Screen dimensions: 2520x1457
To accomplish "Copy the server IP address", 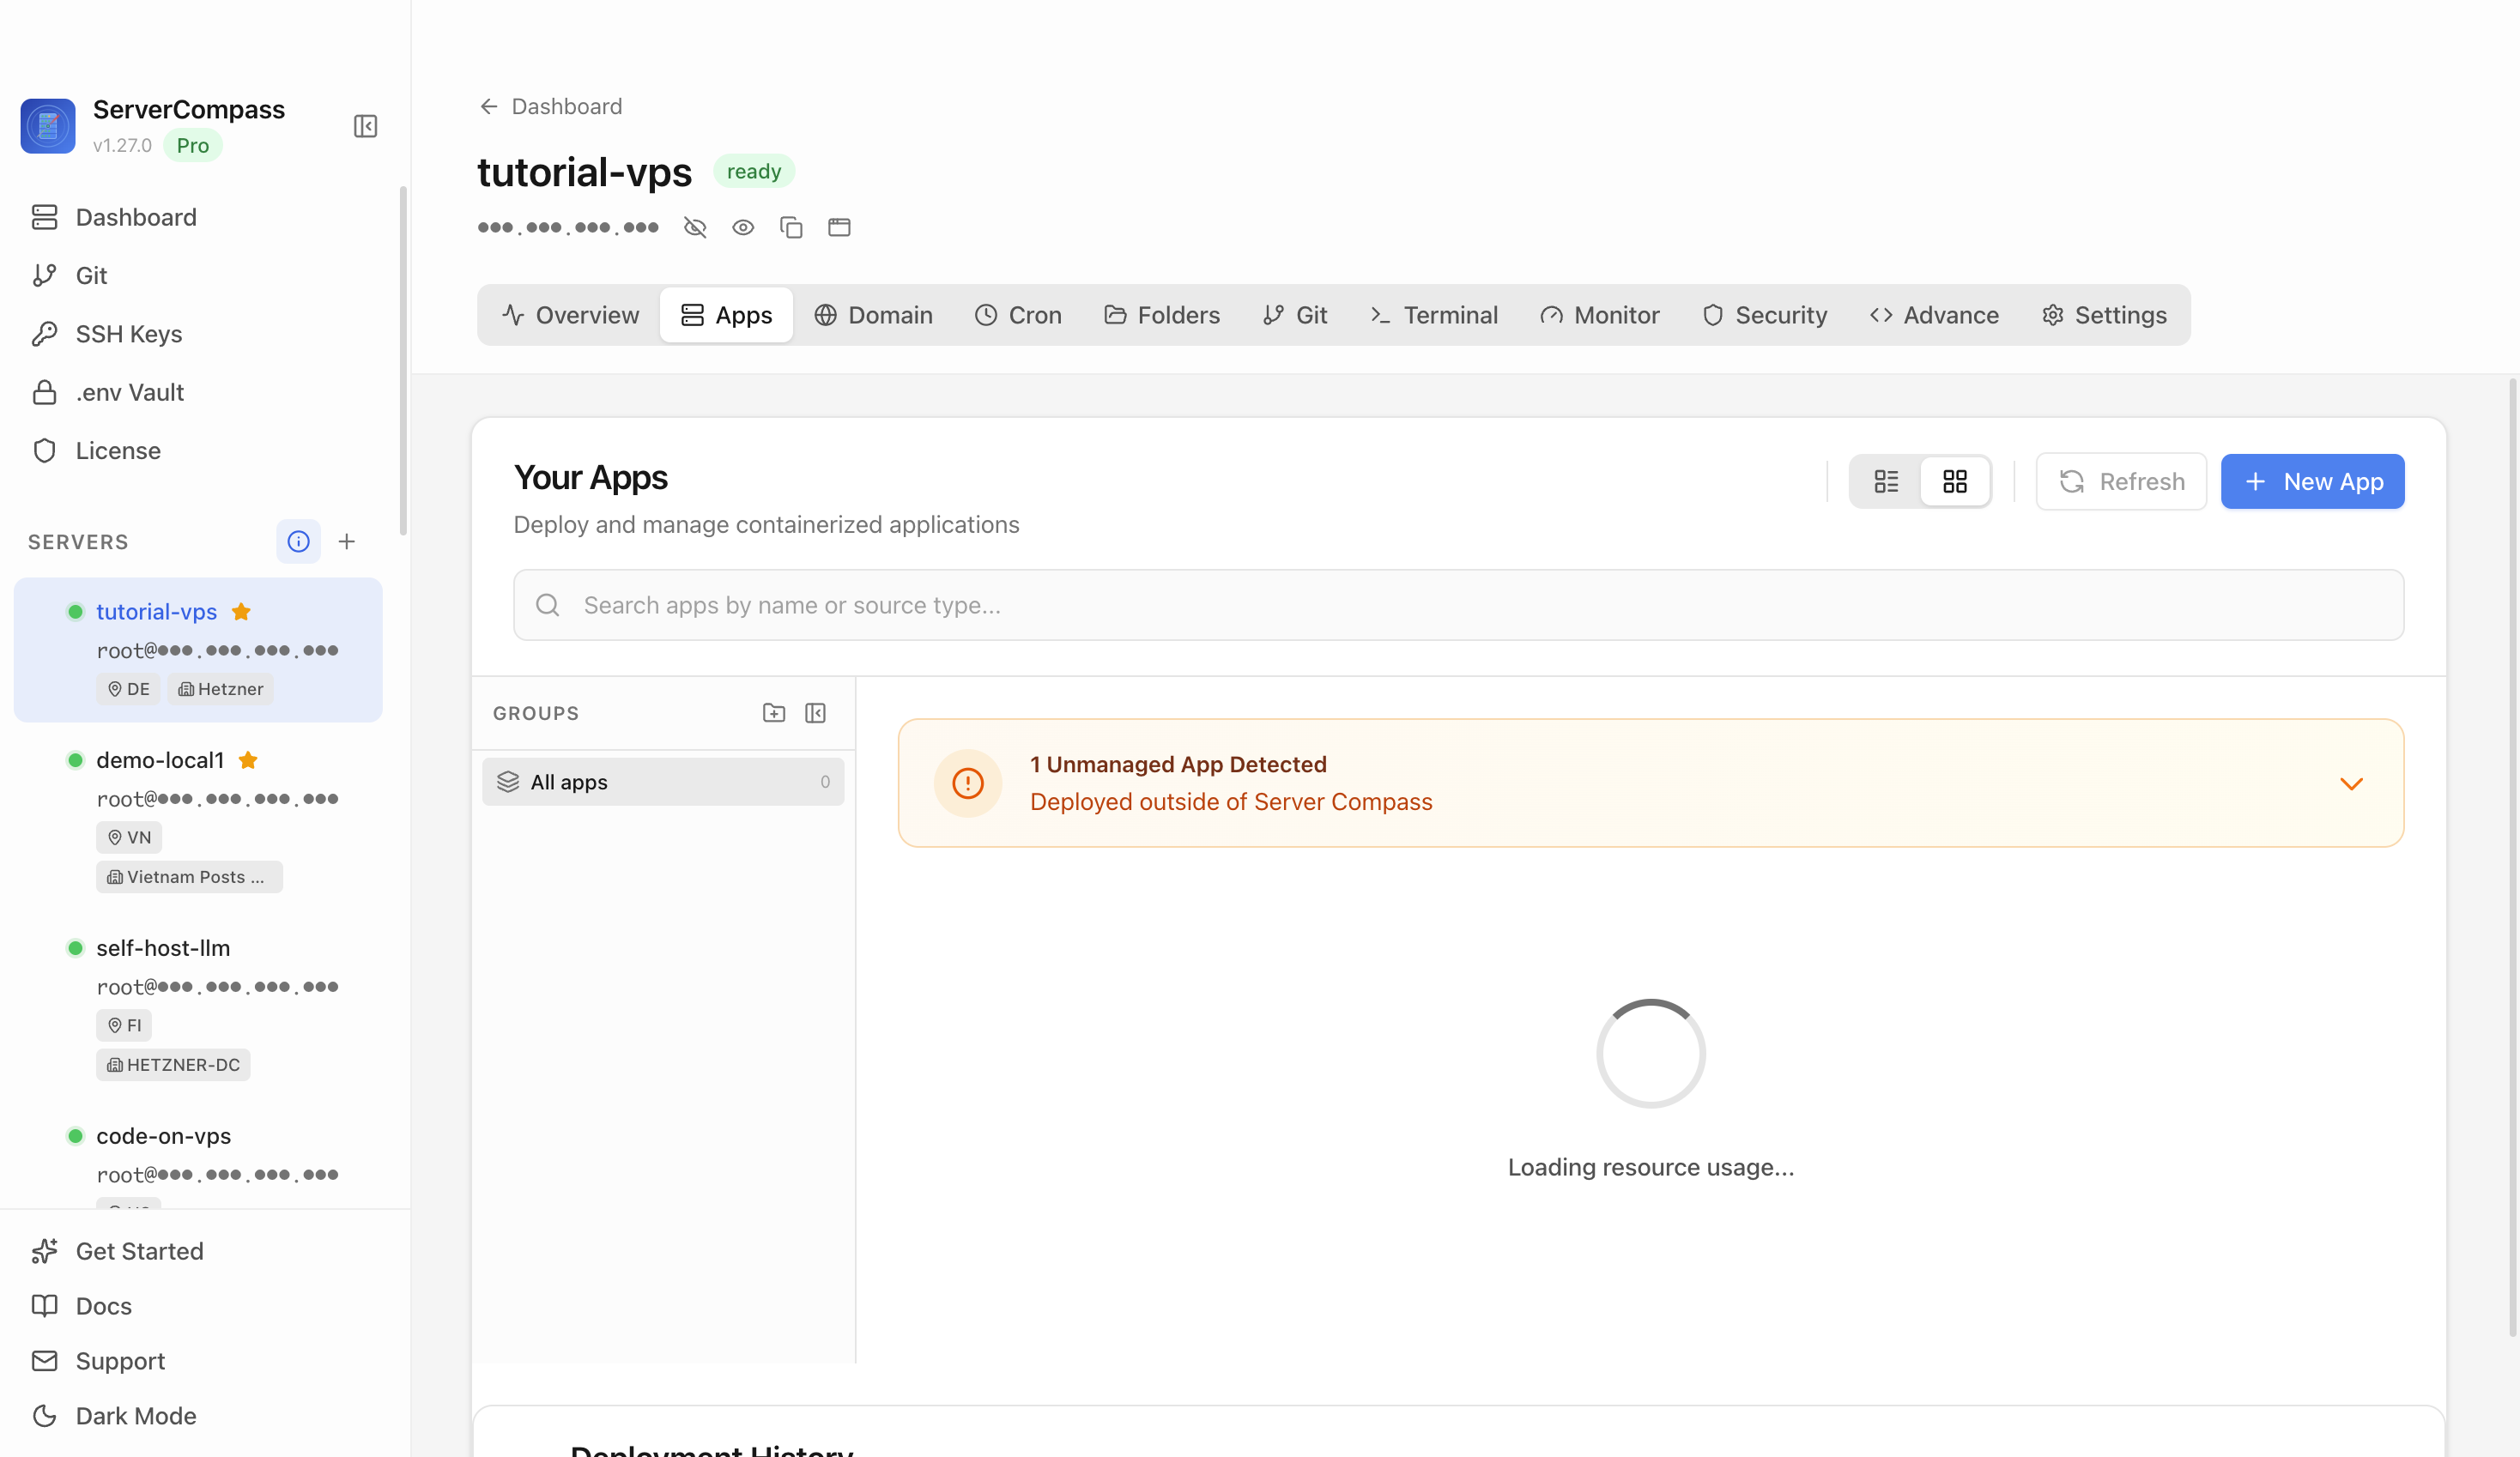I will pos(791,227).
